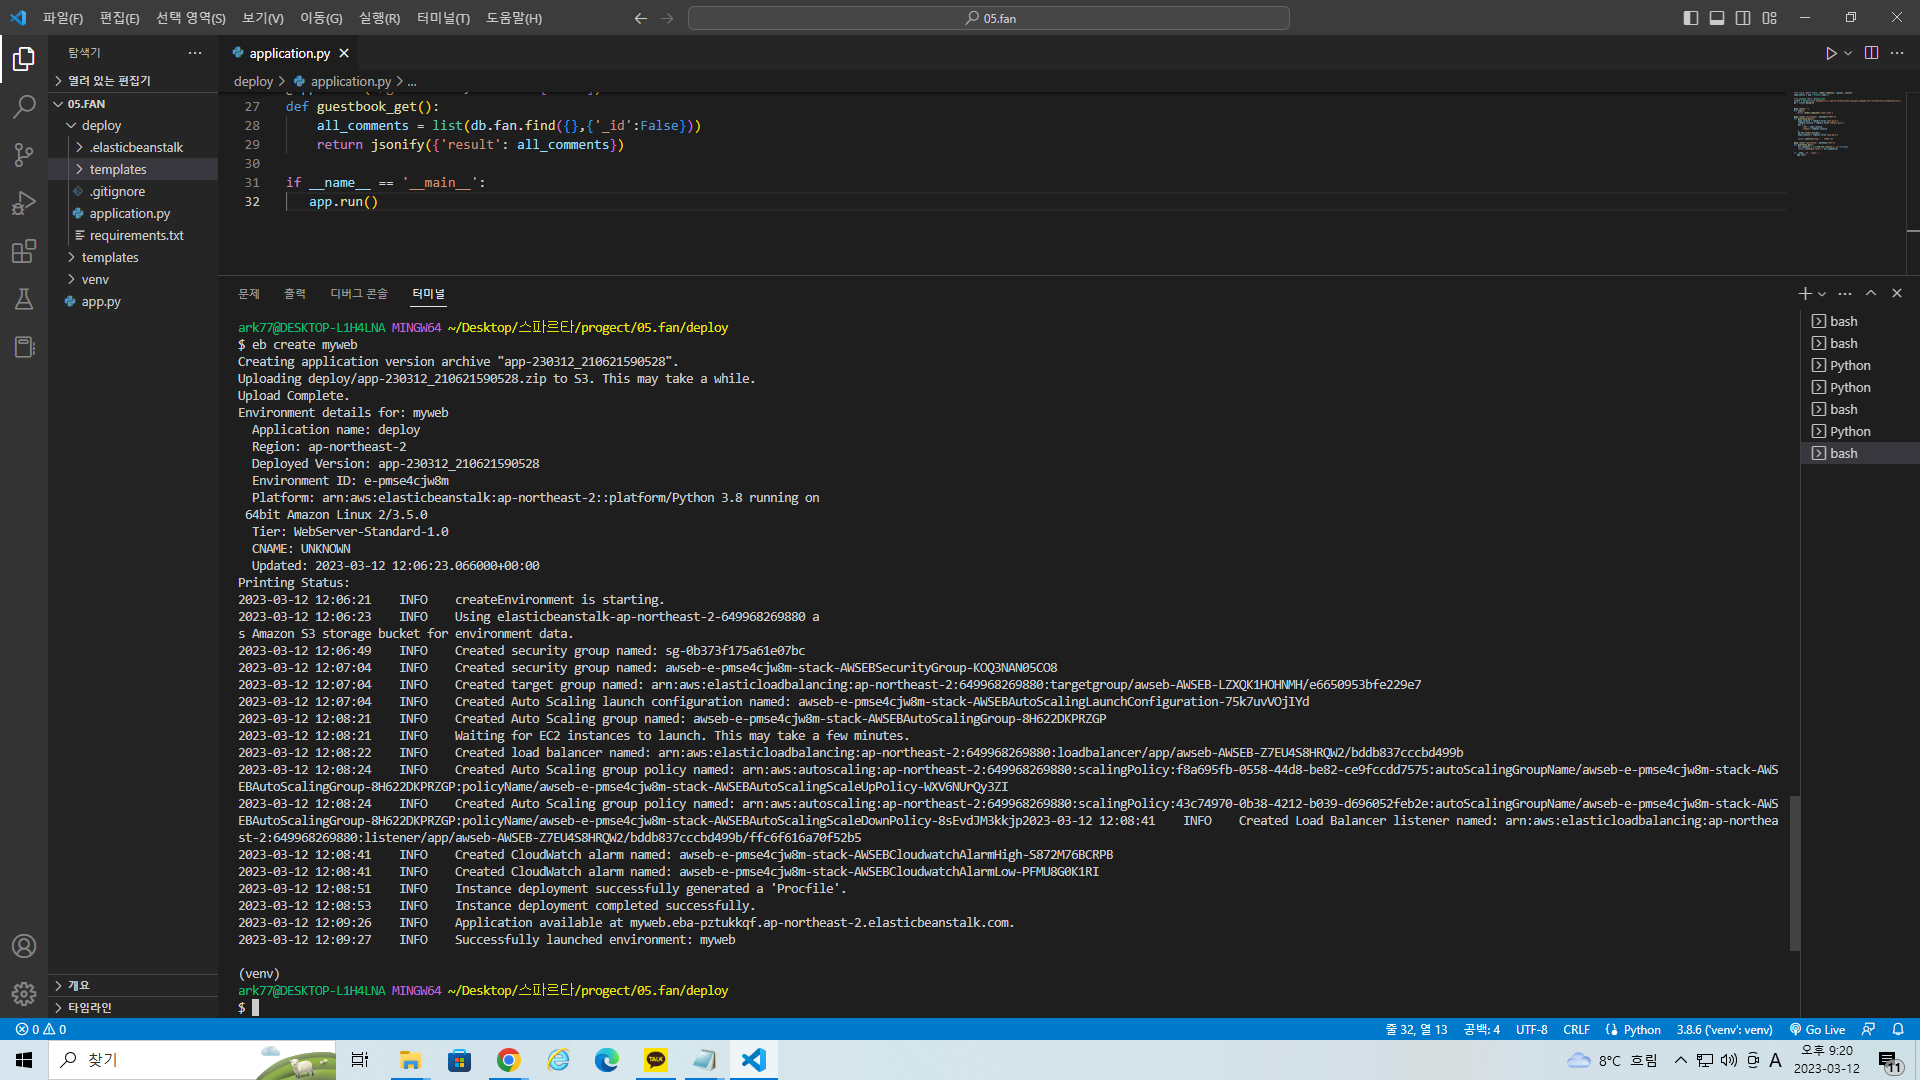
Task: Open the Search view in activity bar
Action: (x=24, y=107)
